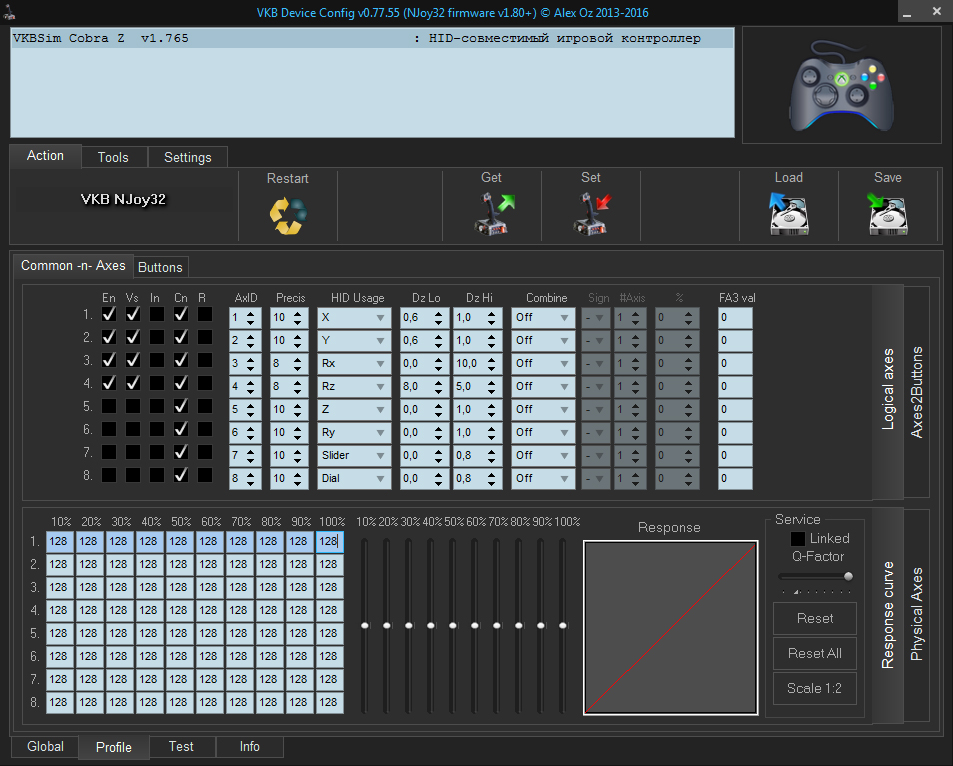Image resolution: width=953 pixels, height=766 pixels.
Task: Open the Physical Axes vertical tab
Action: click(917, 614)
